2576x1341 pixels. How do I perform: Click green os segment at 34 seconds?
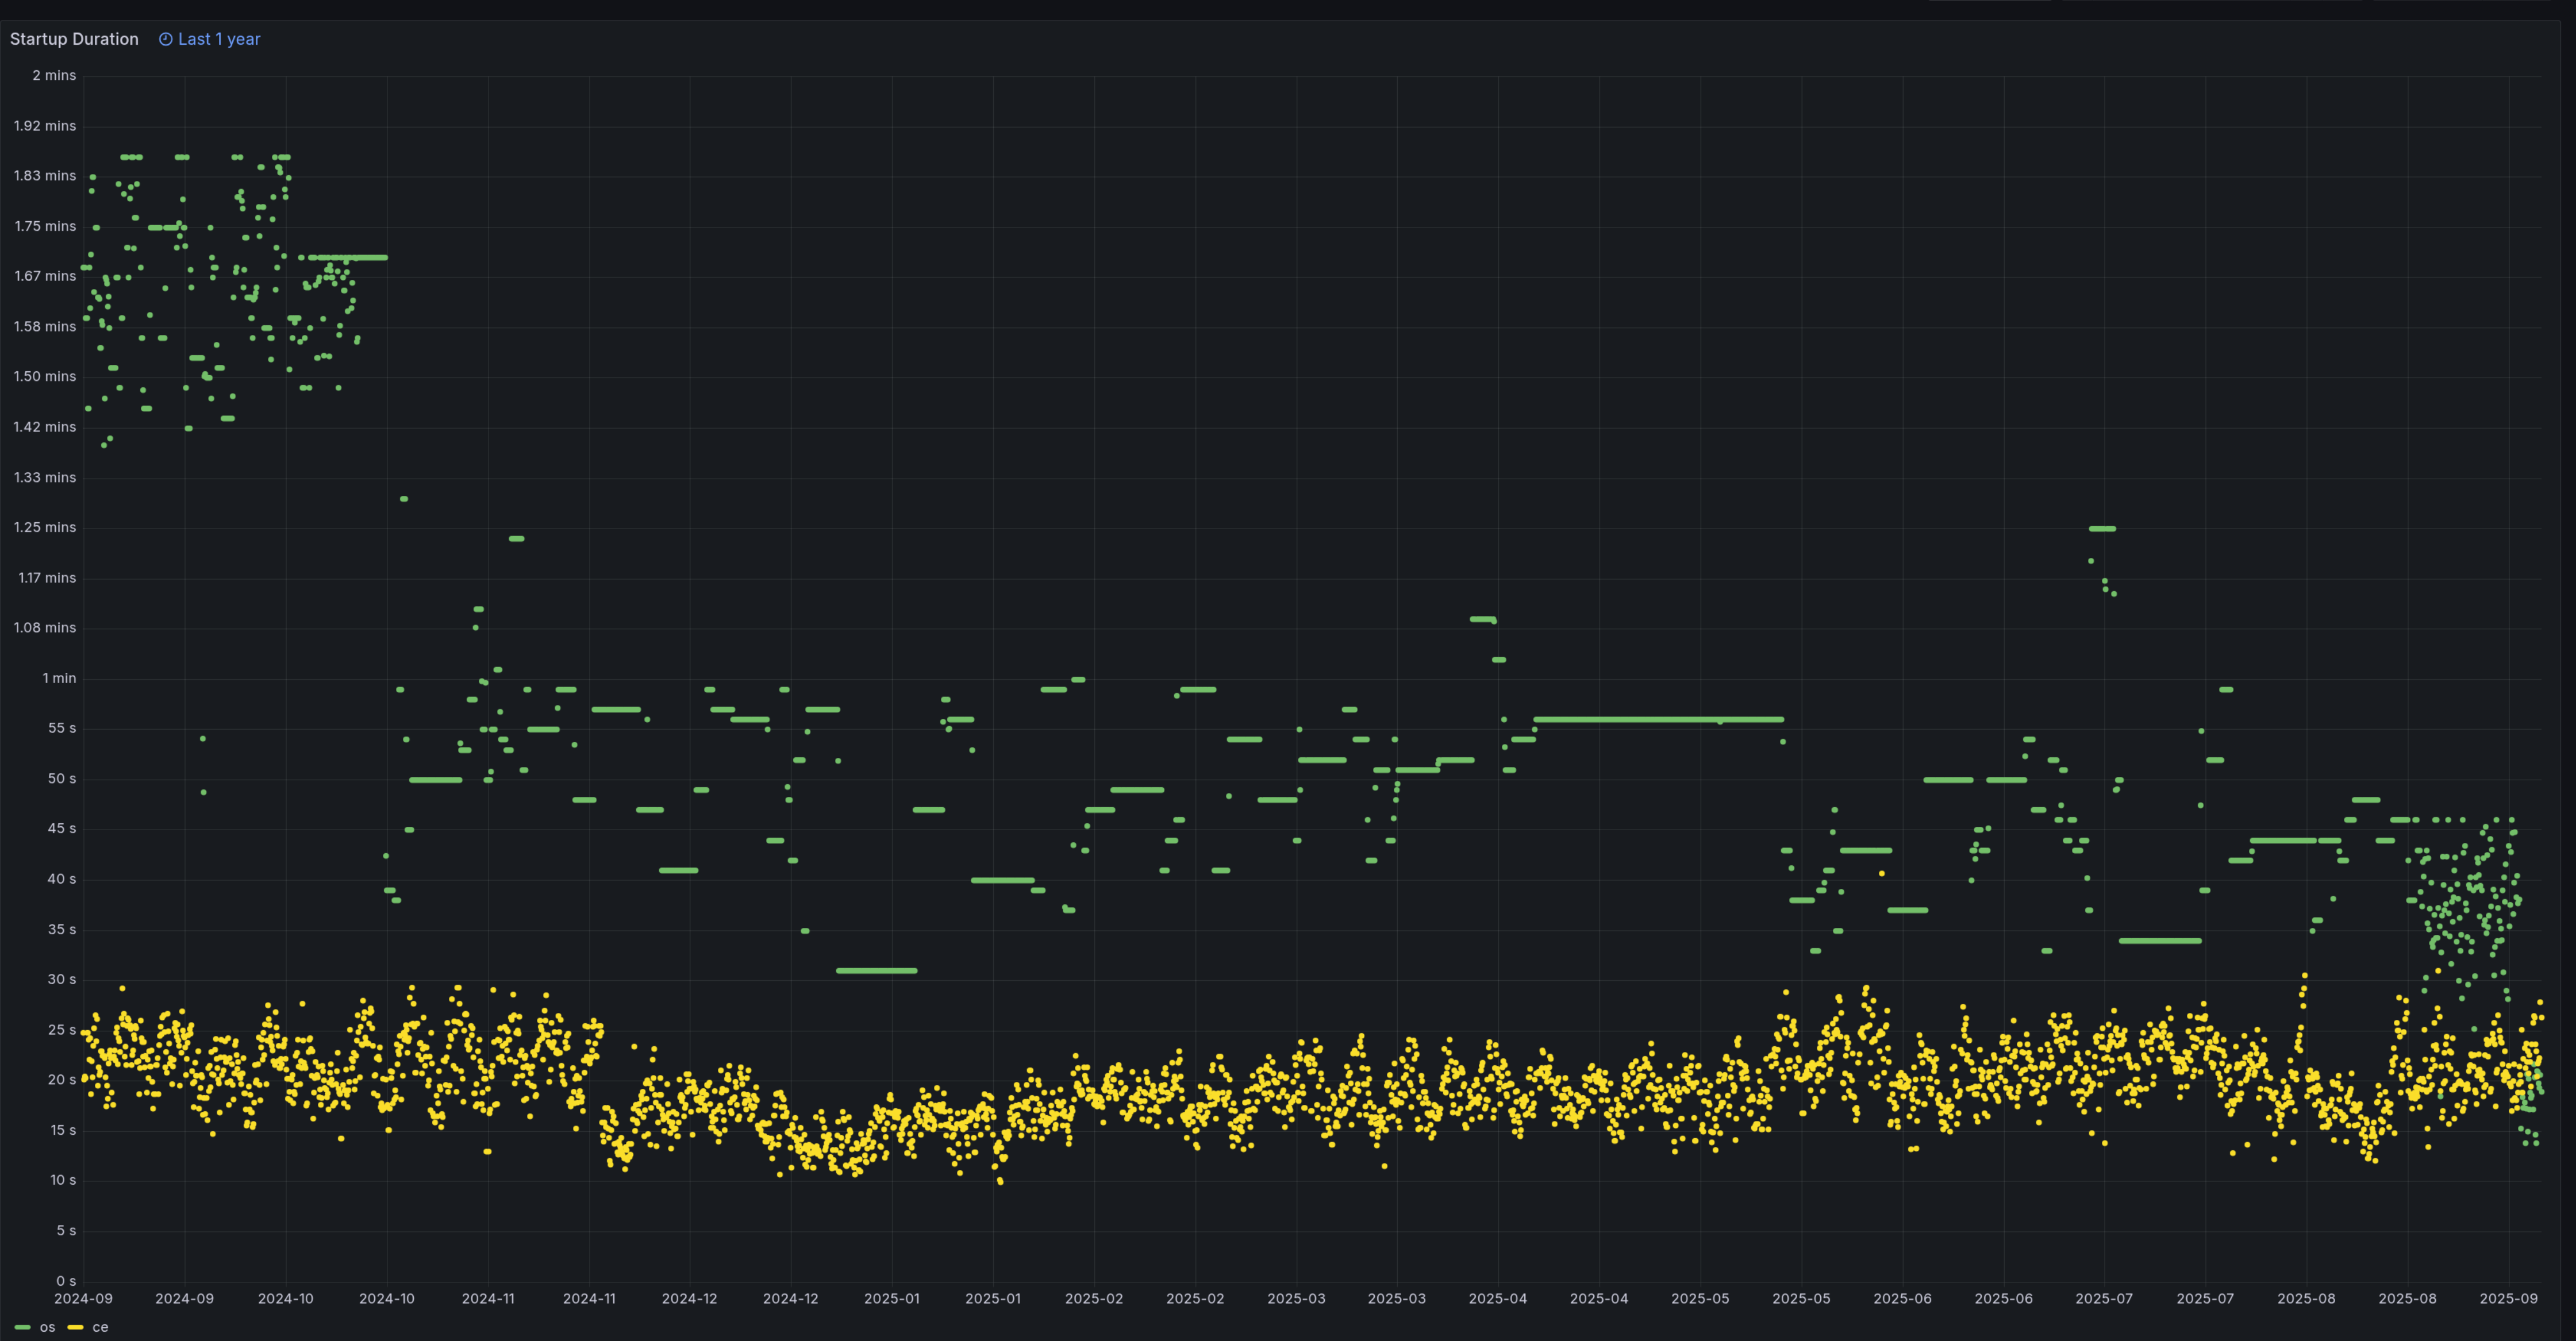pyautogui.click(x=2160, y=941)
